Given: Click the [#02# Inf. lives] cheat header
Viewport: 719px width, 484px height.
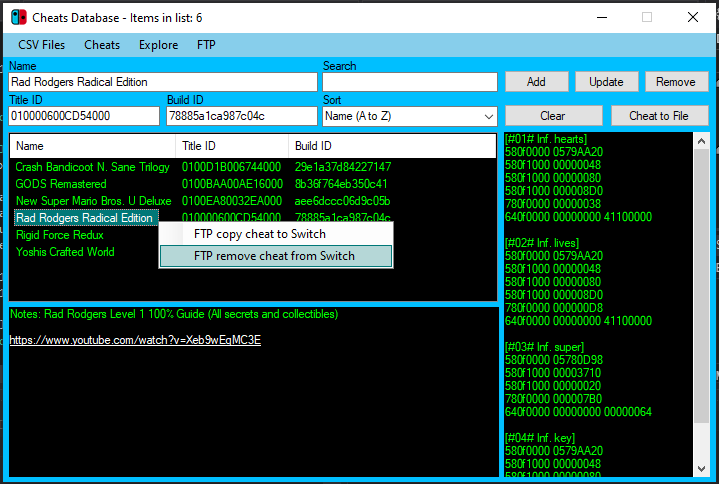Looking at the screenshot, I should pos(542,242).
